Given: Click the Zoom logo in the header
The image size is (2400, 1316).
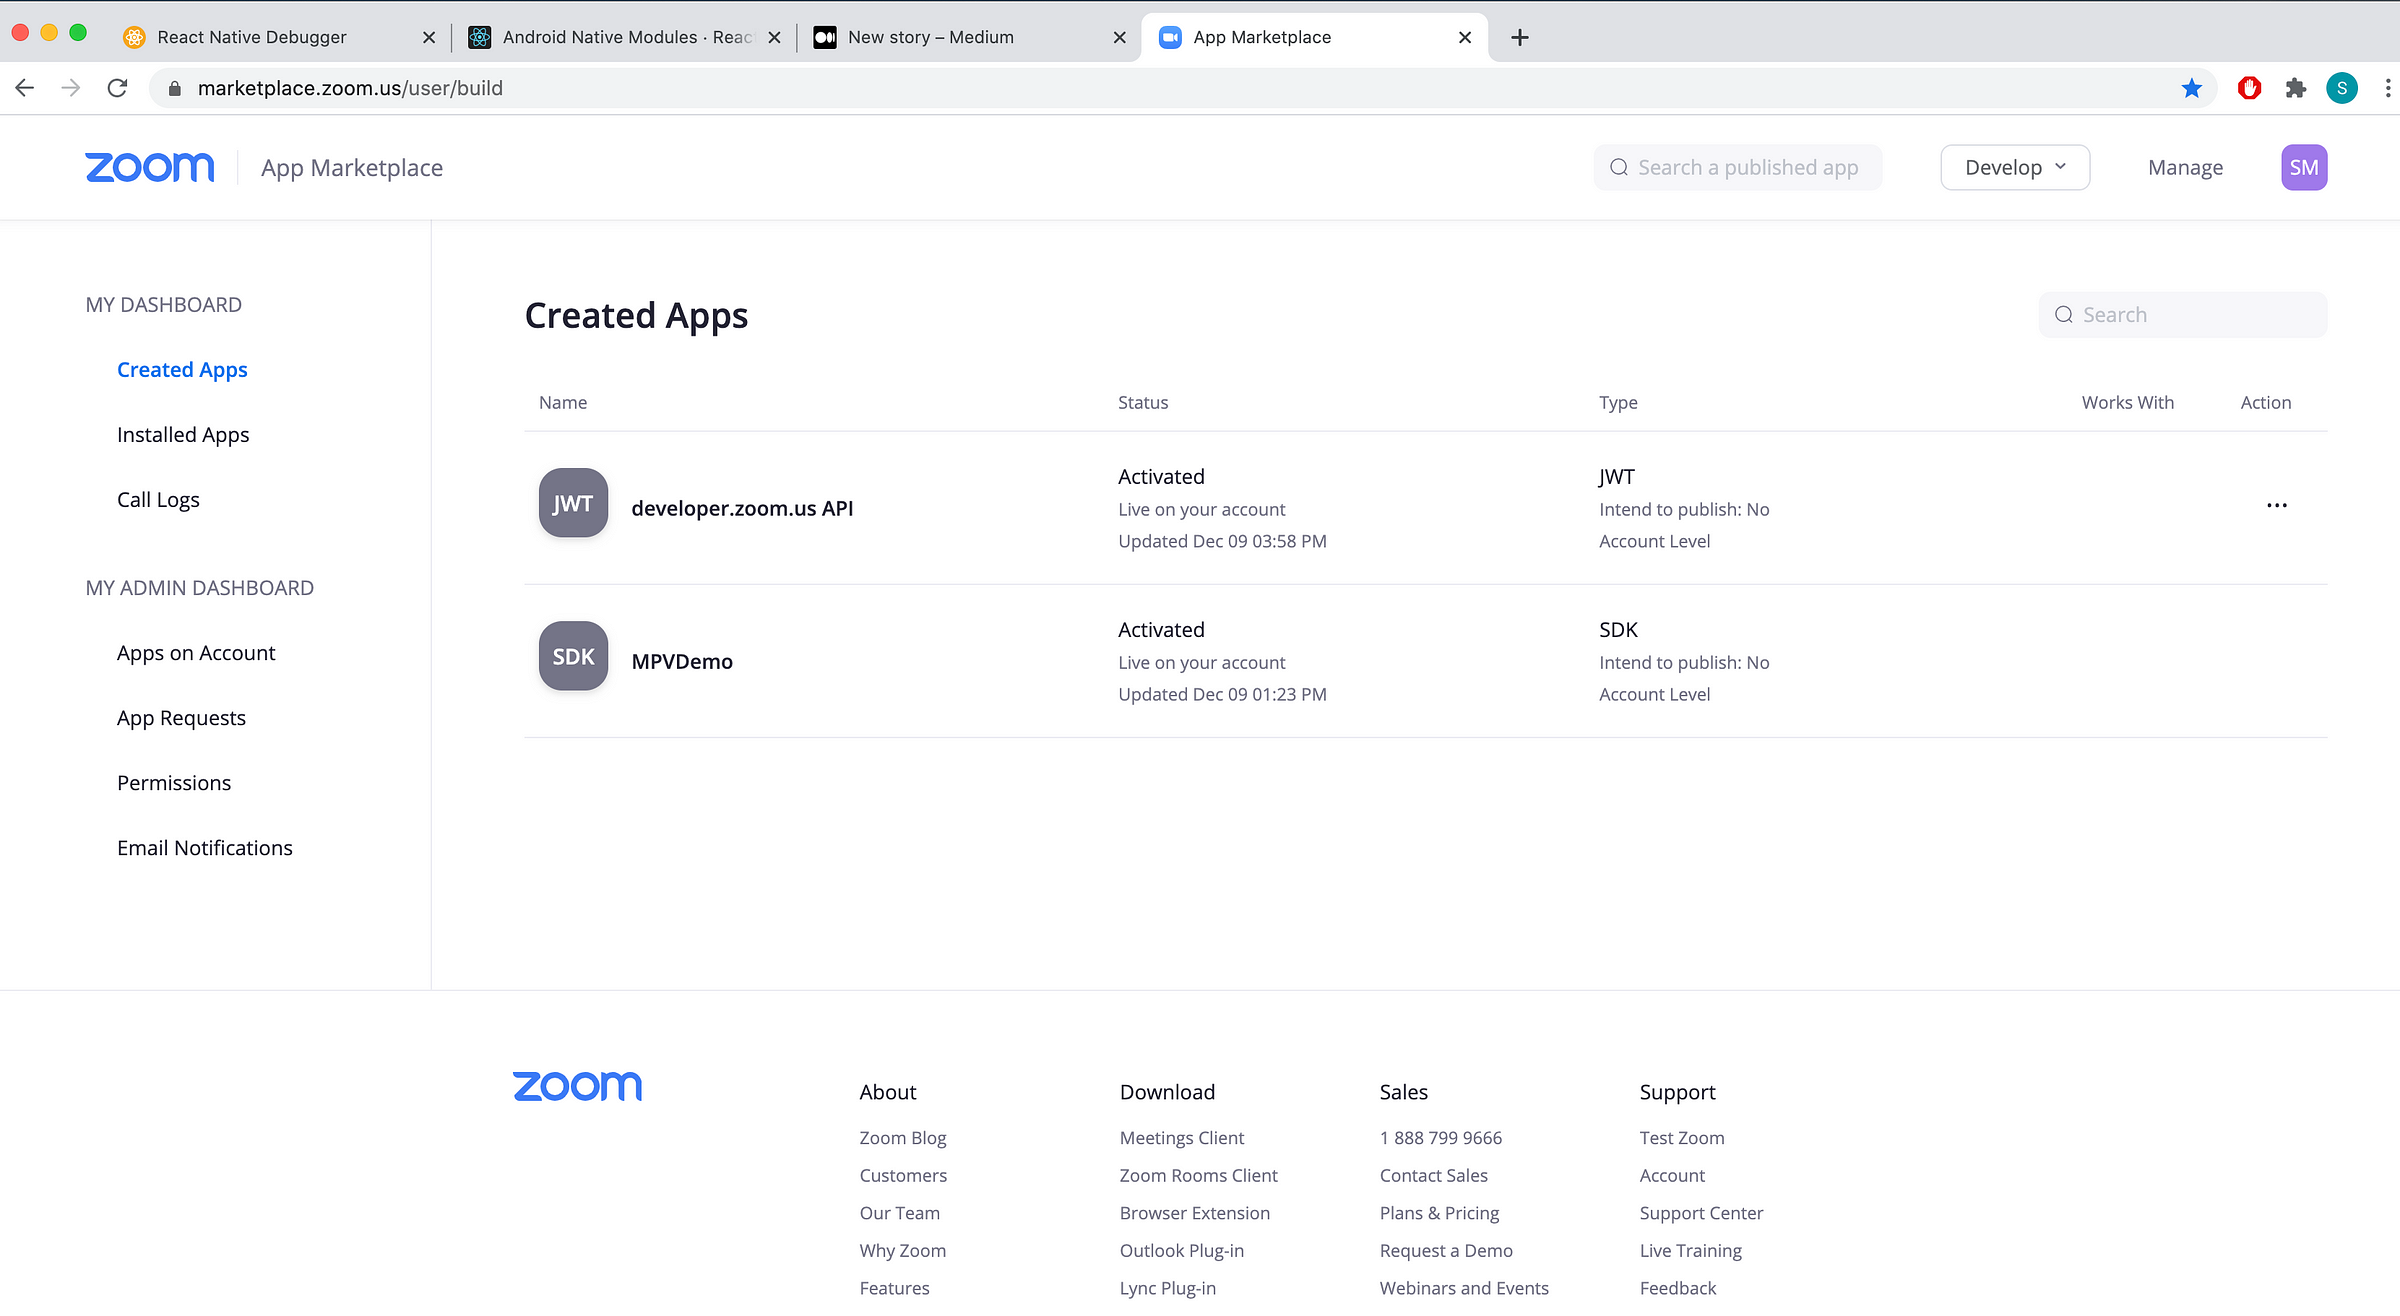Looking at the screenshot, I should tap(150, 167).
